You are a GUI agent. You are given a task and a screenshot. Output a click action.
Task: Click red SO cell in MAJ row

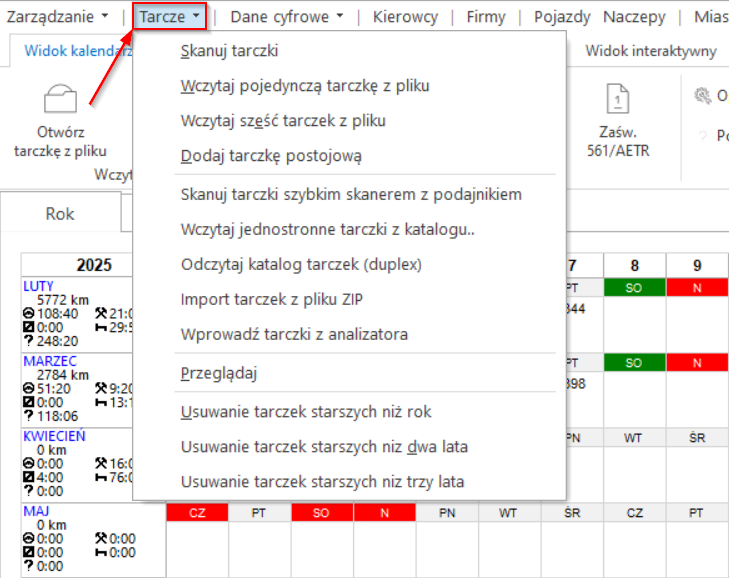(x=322, y=513)
